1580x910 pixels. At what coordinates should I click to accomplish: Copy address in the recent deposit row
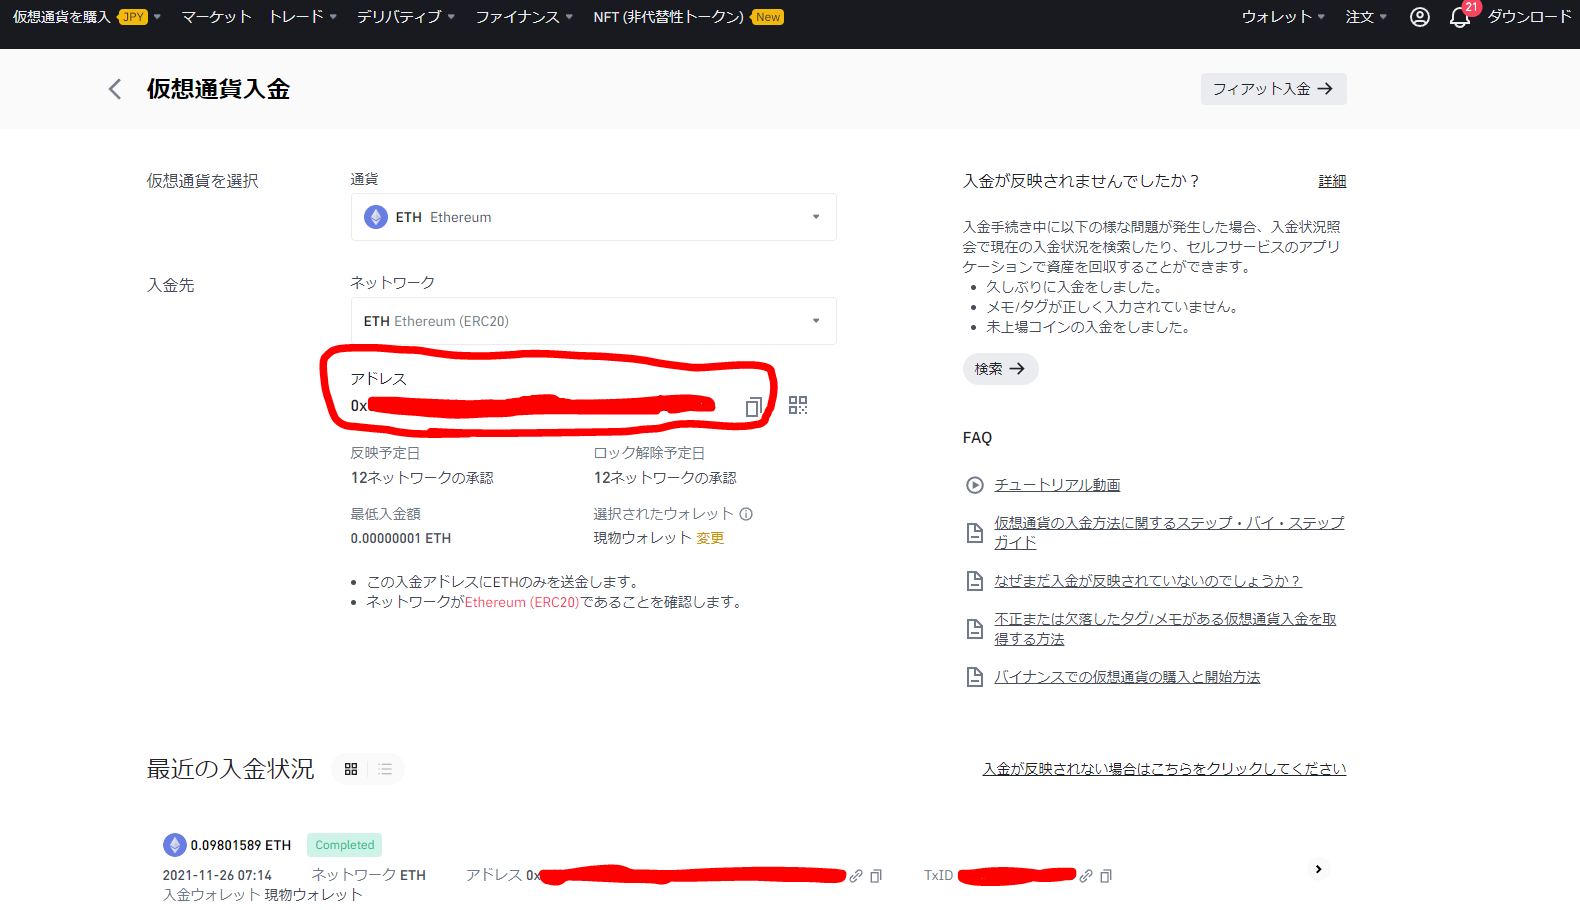click(x=876, y=876)
